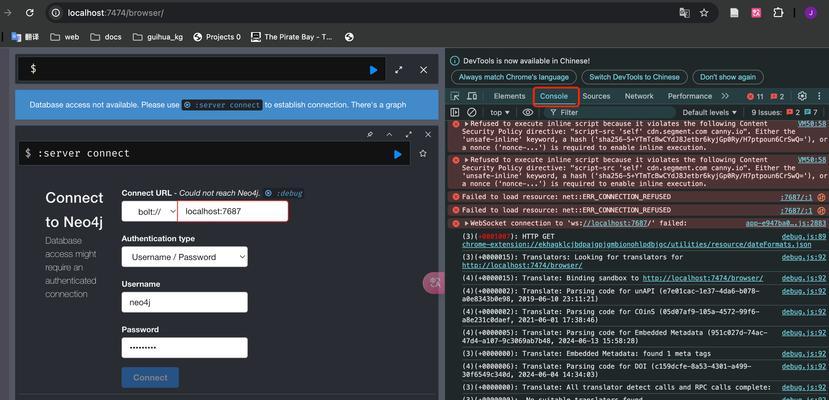Open dateFormats.json extension link in console
Image resolution: width=829 pixels, height=400 pixels.
pos(637,245)
